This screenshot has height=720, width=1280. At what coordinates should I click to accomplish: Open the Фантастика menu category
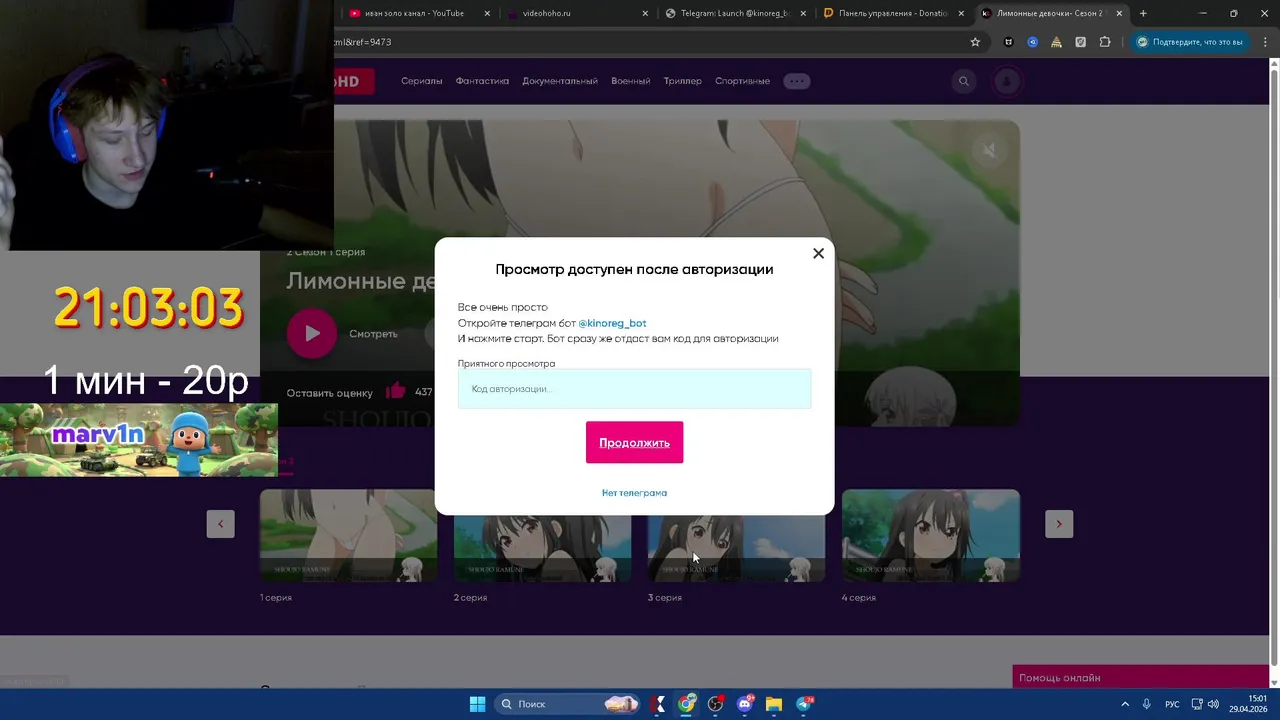click(x=482, y=81)
